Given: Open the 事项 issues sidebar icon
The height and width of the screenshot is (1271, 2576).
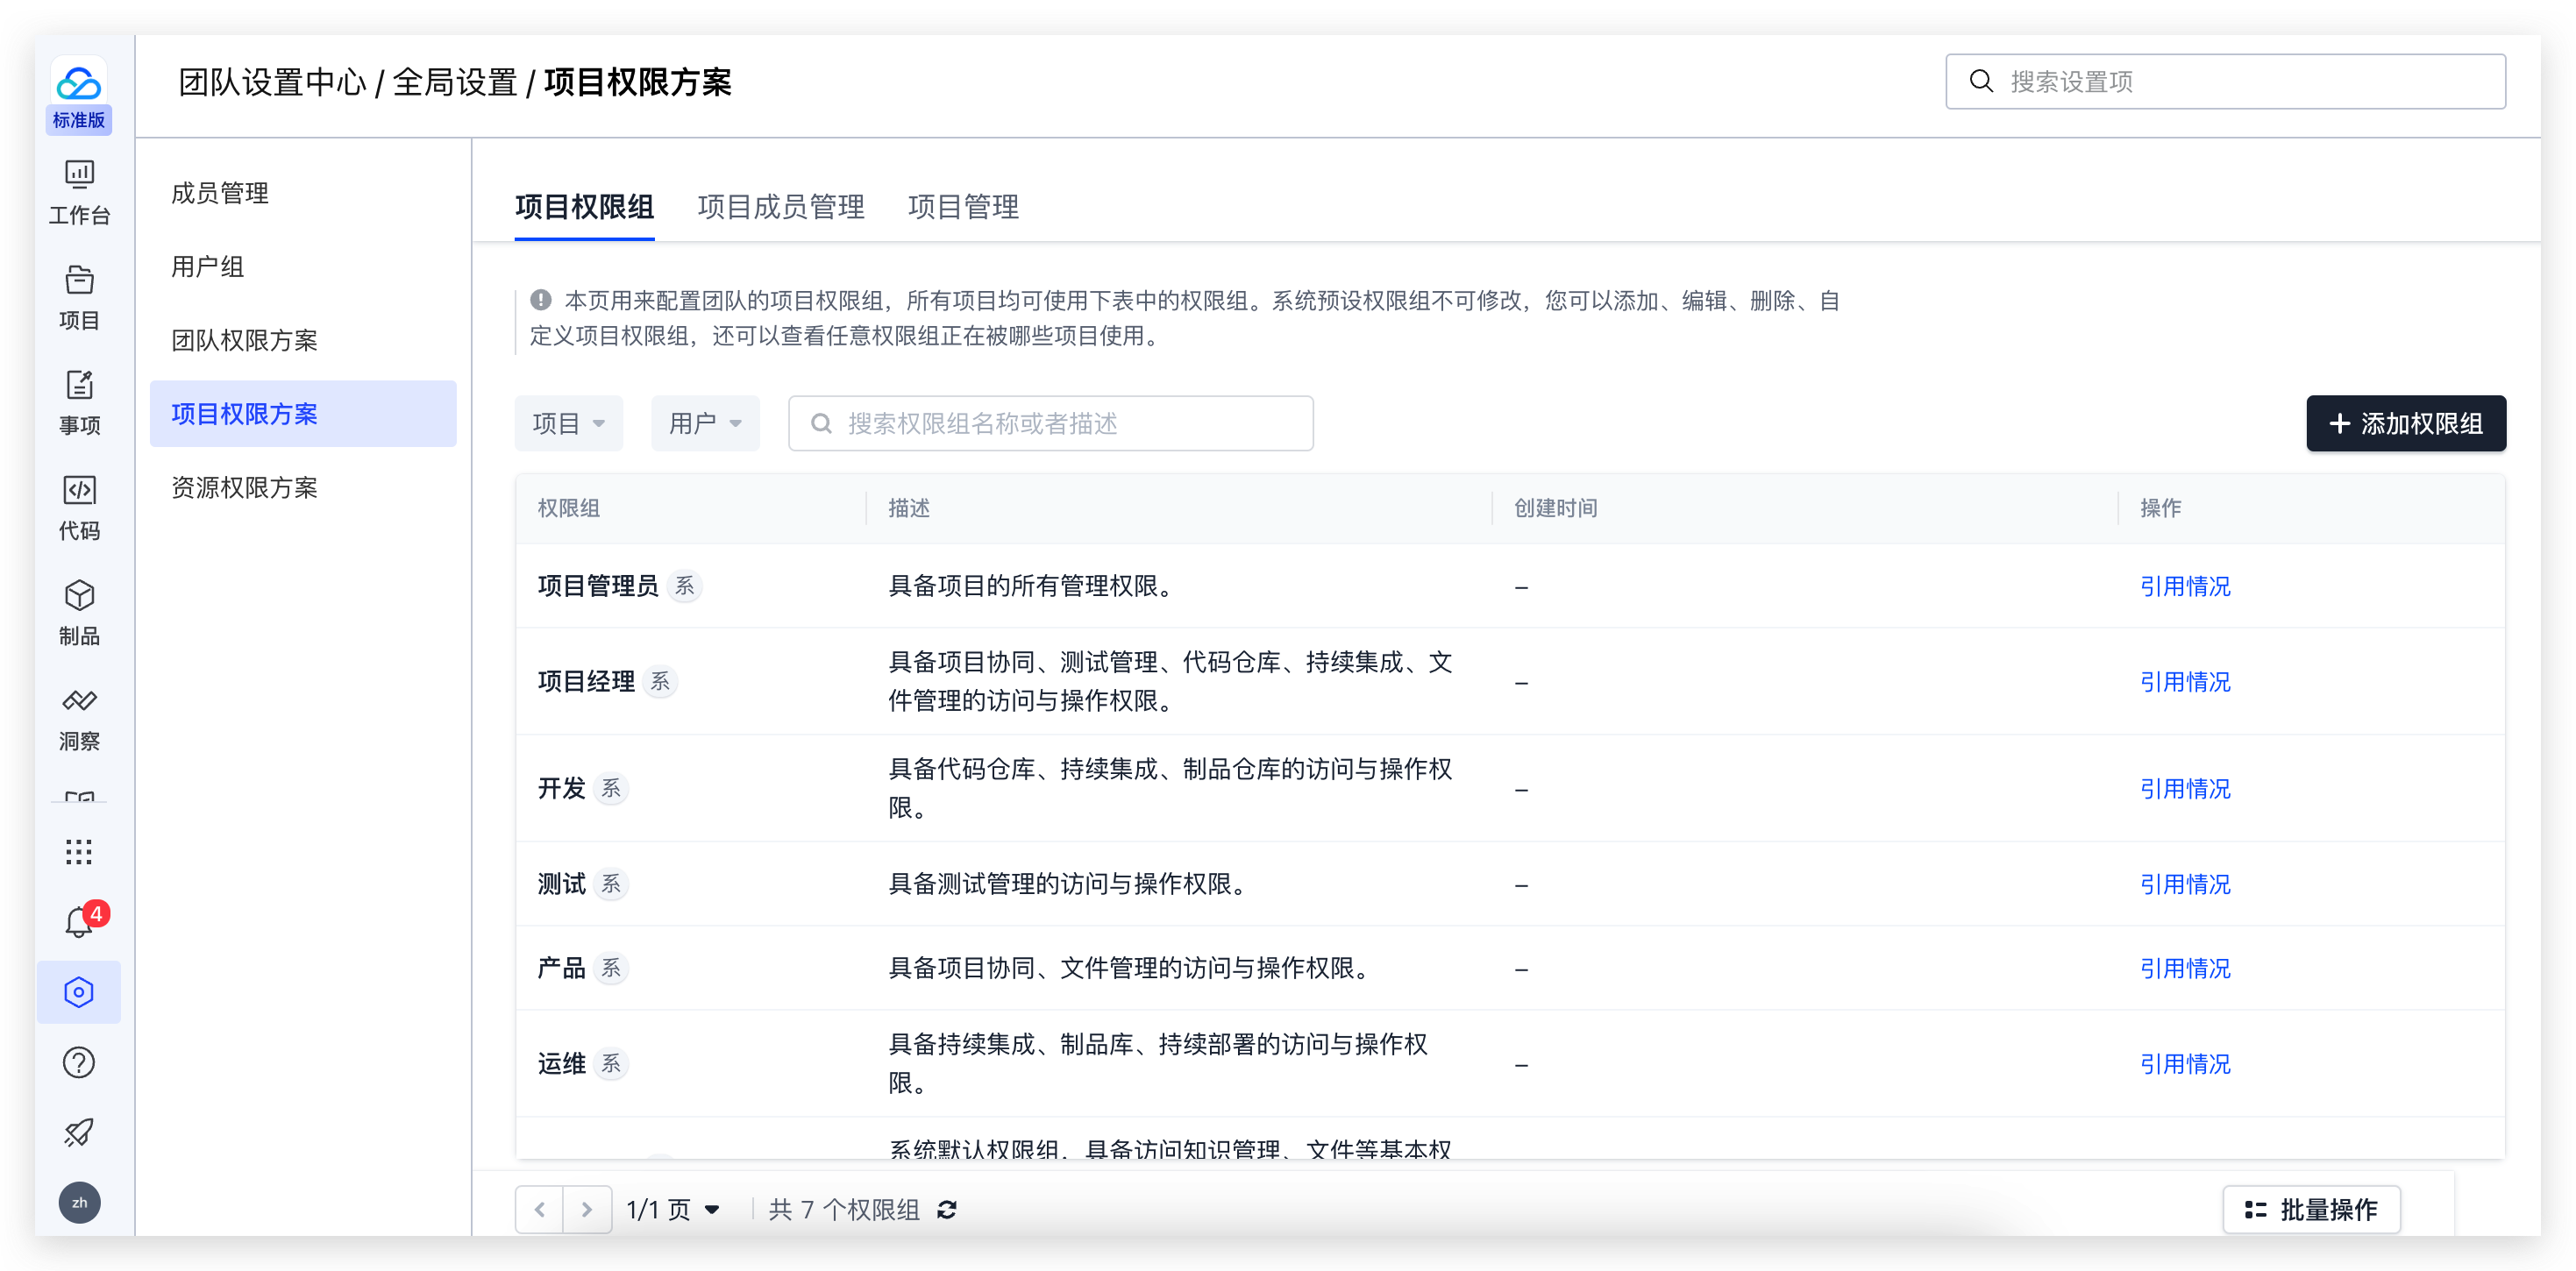Looking at the screenshot, I should [x=79, y=403].
